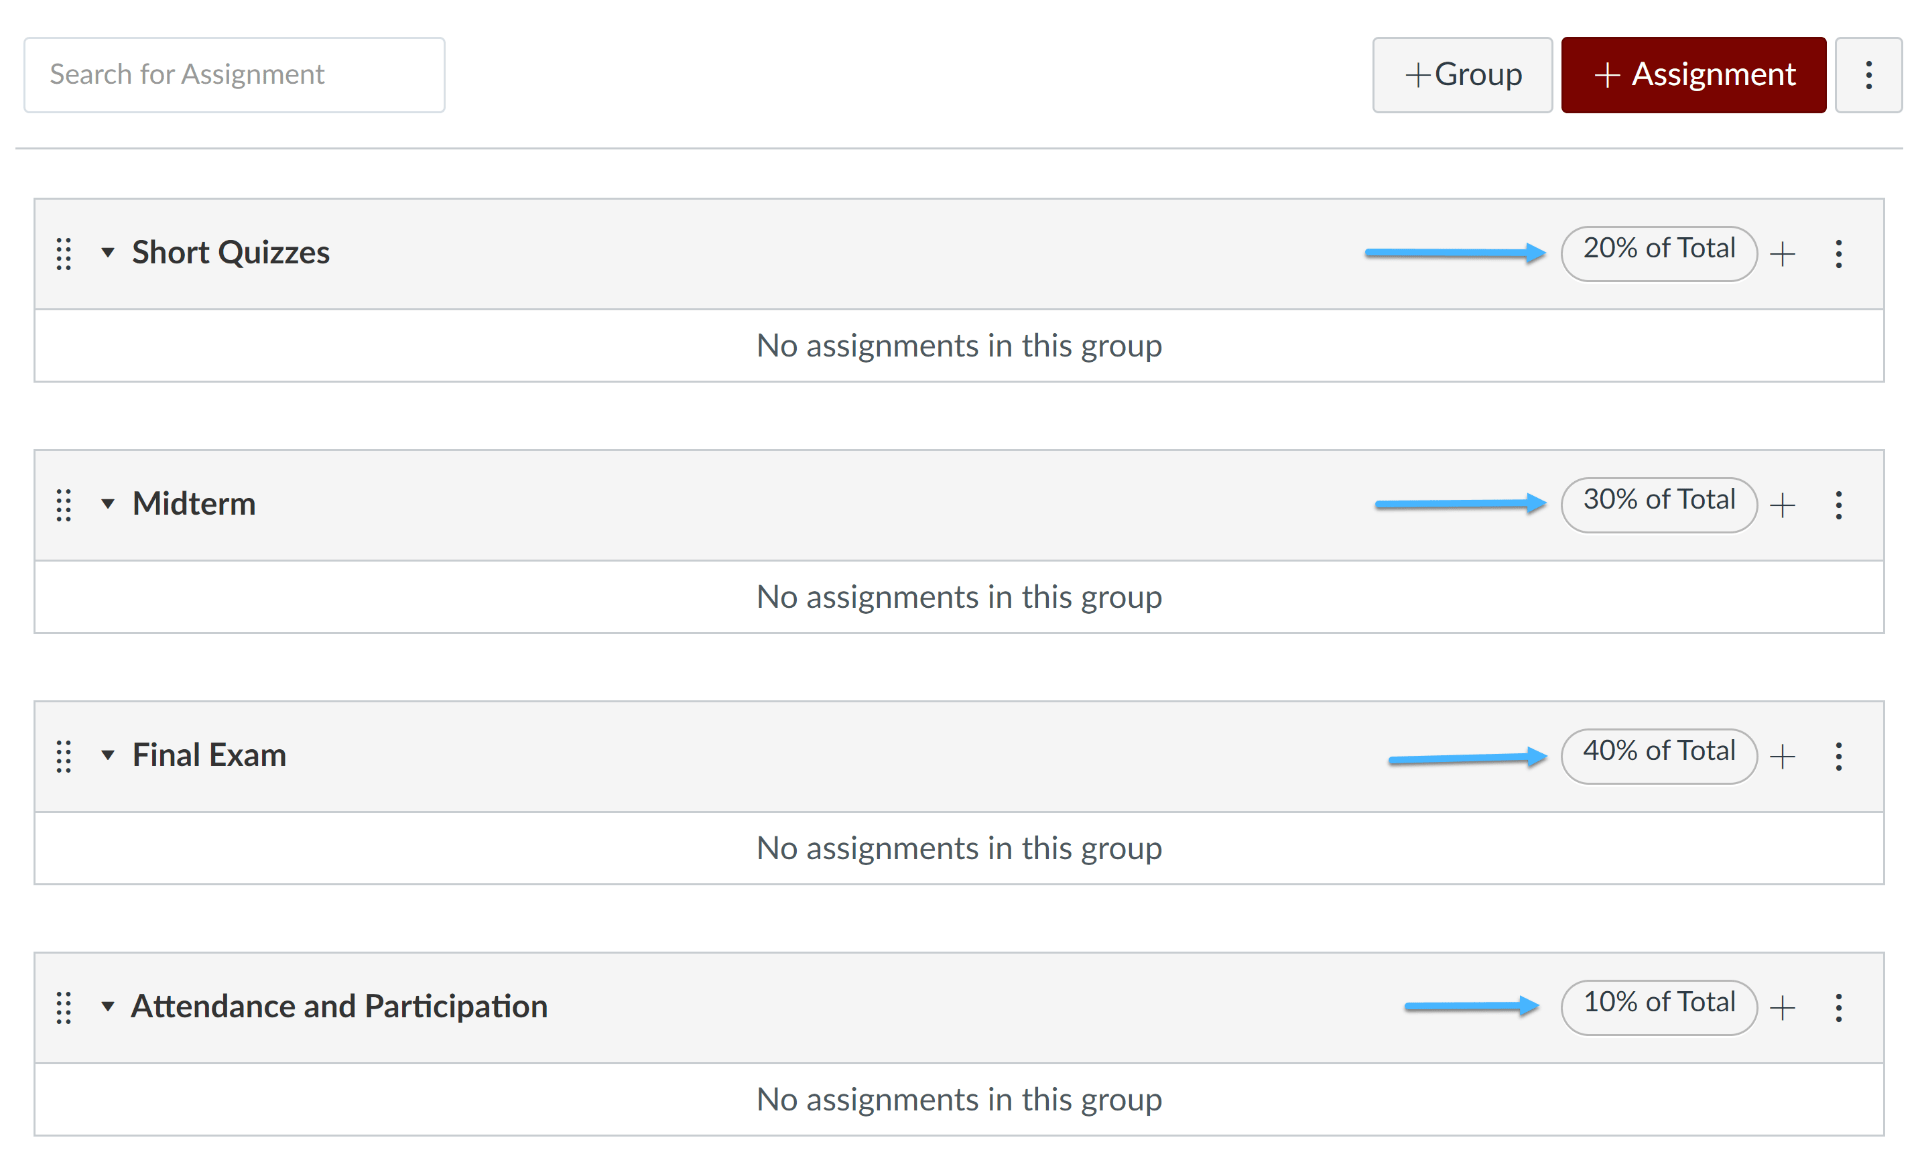Screen dimensions: 1920x1154
Task: Add an assignment to Final Exam with plus icon
Action: (1783, 757)
